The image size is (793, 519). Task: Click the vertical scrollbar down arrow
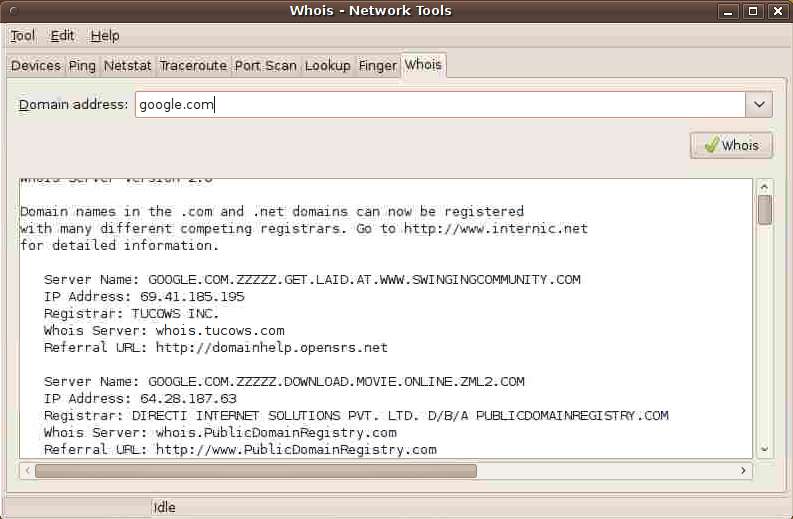[764, 449]
